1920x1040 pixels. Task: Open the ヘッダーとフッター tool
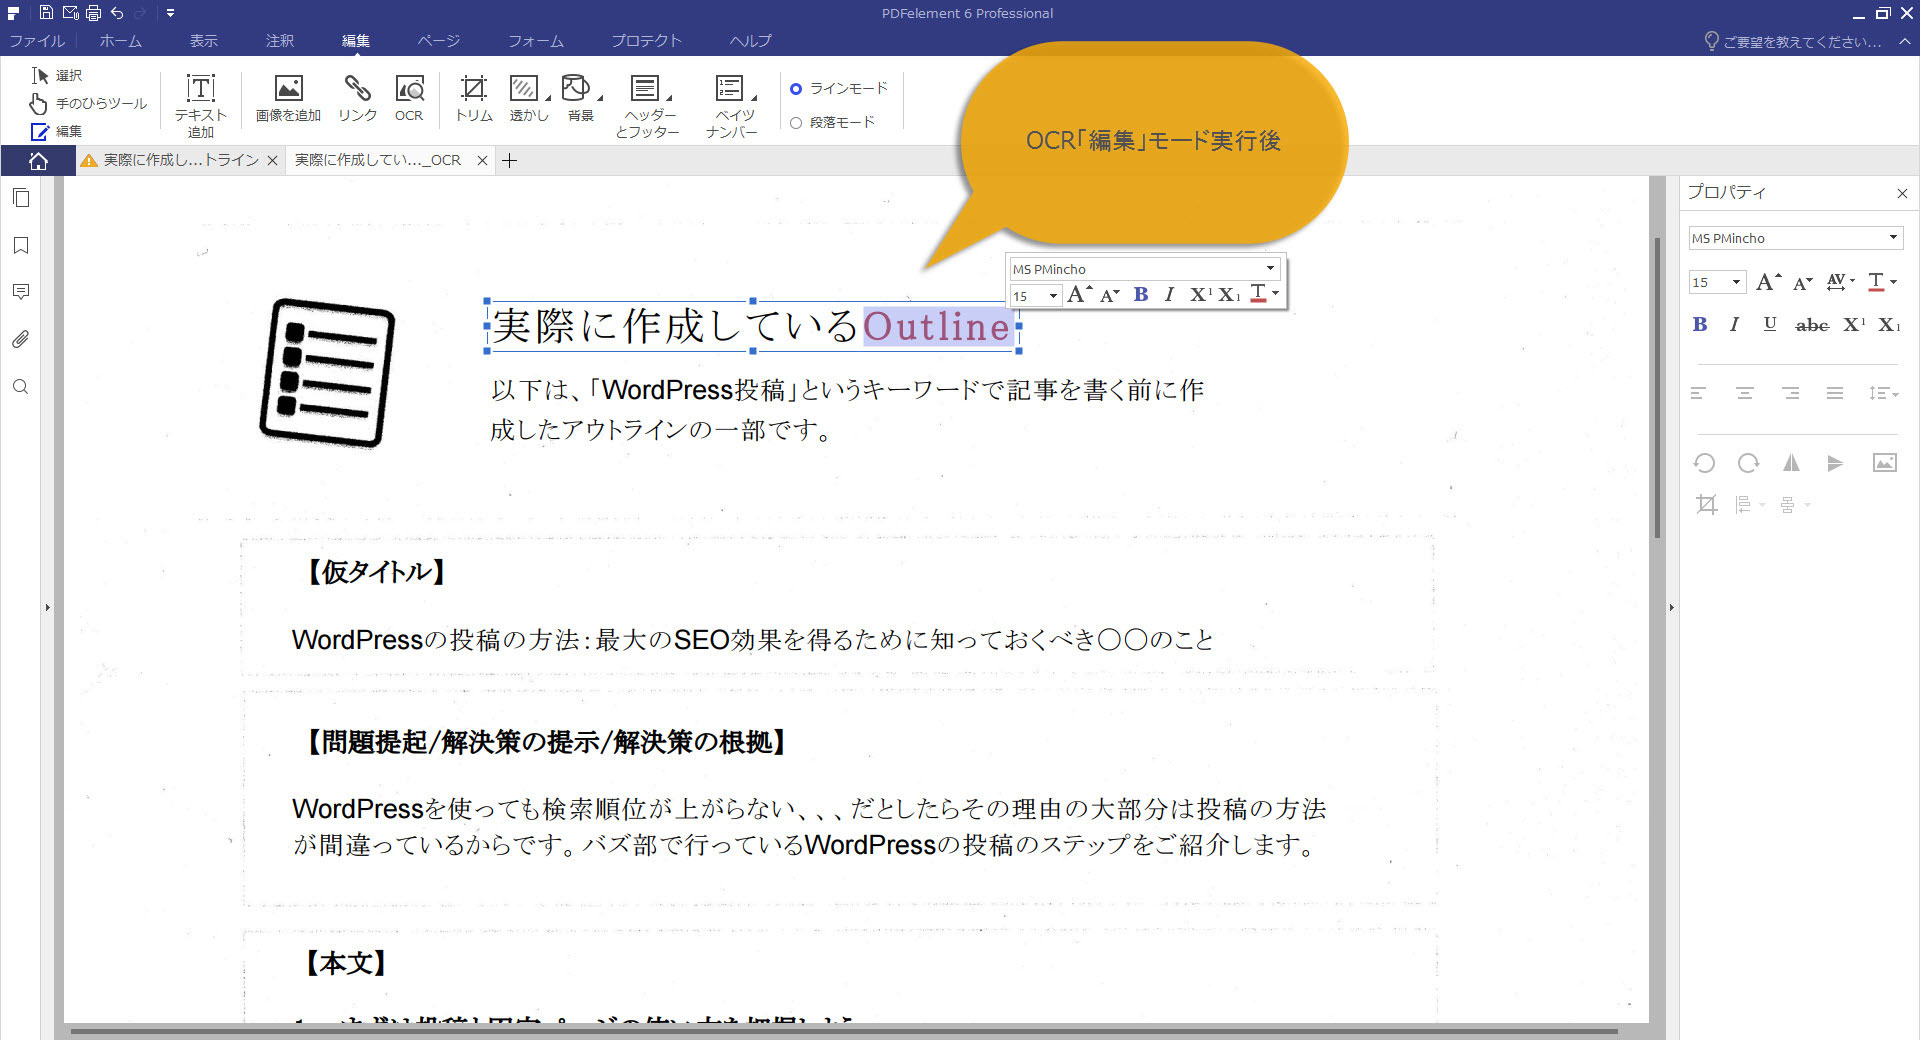pyautogui.click(x=648, y=105)
